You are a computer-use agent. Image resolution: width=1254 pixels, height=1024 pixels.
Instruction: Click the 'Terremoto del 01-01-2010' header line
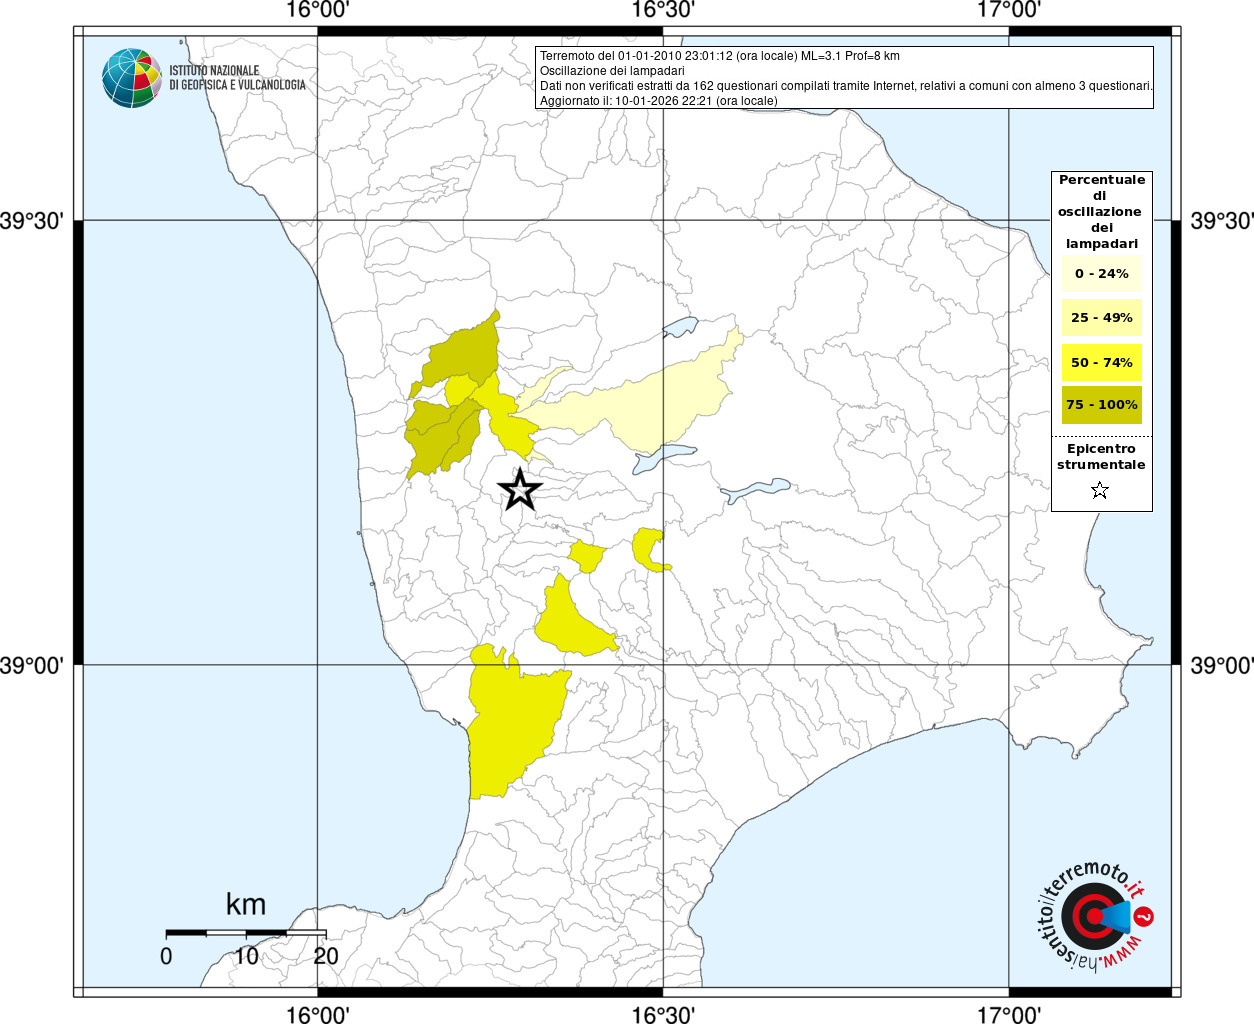pyautogui.click(x=720, y=56)
